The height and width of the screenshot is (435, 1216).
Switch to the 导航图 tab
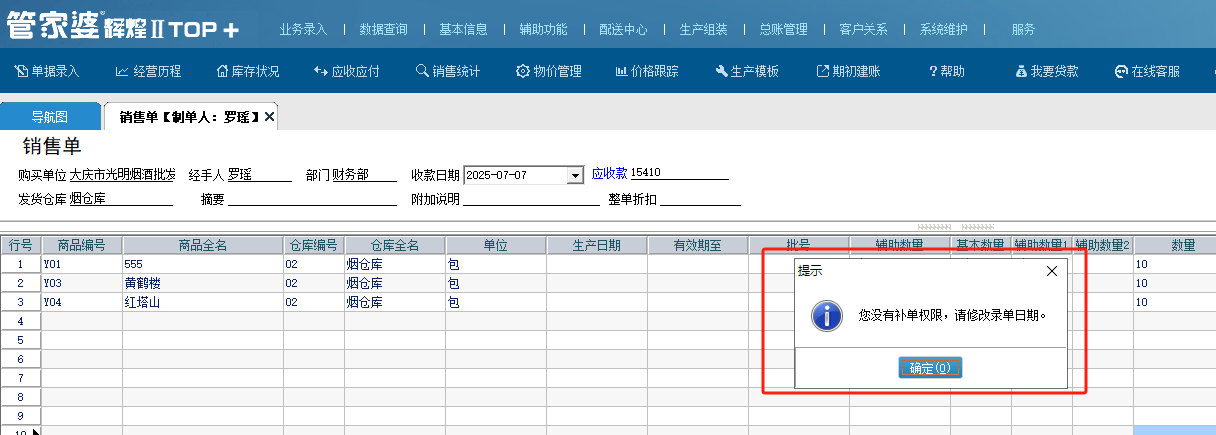[x=50, y=118]
